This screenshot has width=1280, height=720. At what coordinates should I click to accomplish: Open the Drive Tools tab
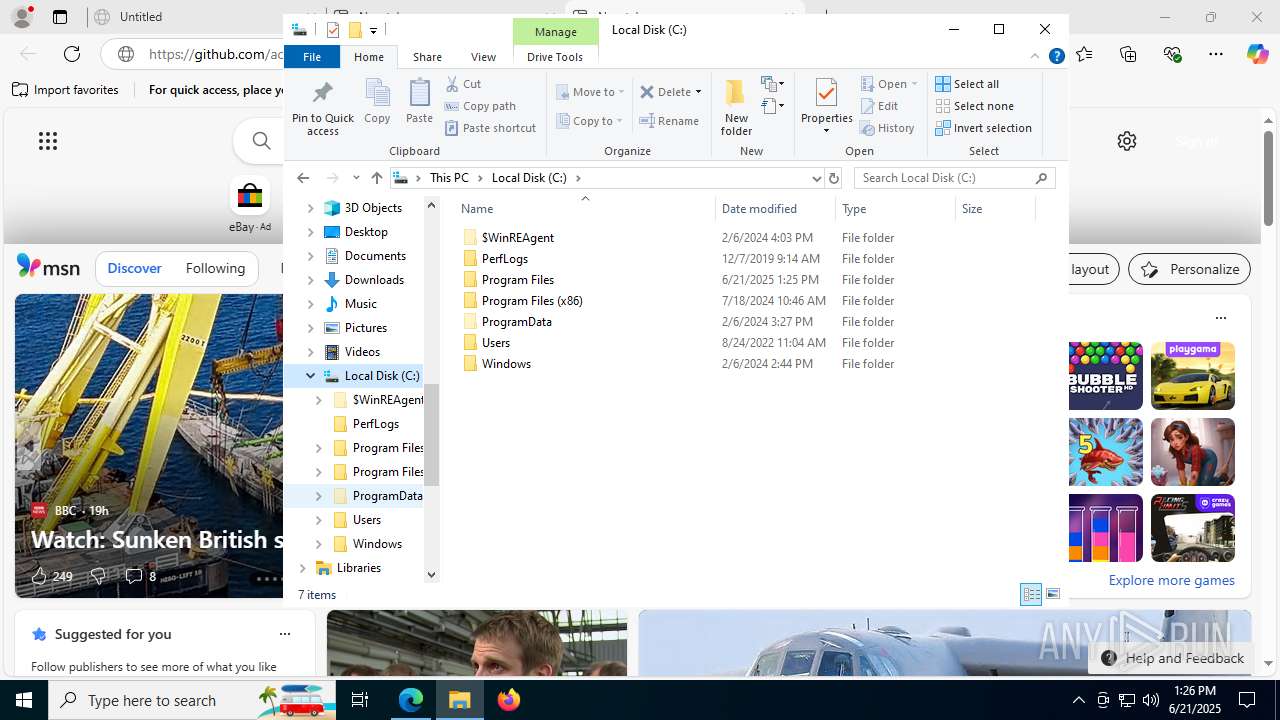point(555,57)
